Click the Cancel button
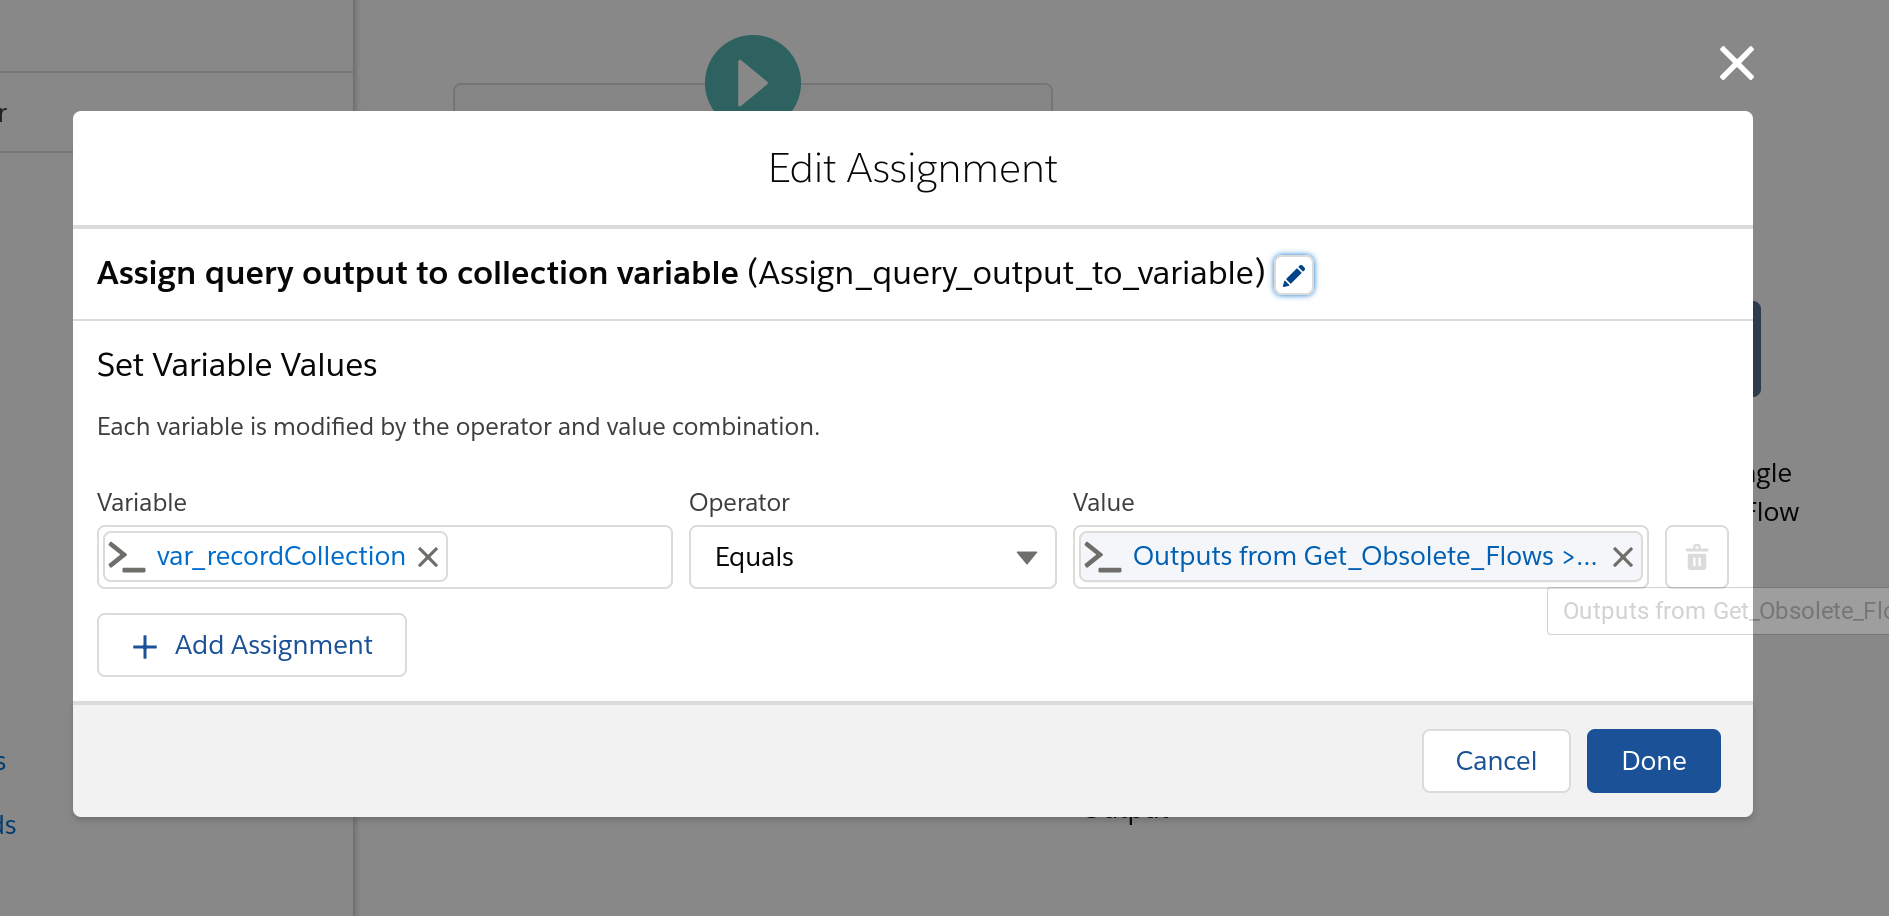Screen dimensions: 1889x916 tap(1495, 761)
